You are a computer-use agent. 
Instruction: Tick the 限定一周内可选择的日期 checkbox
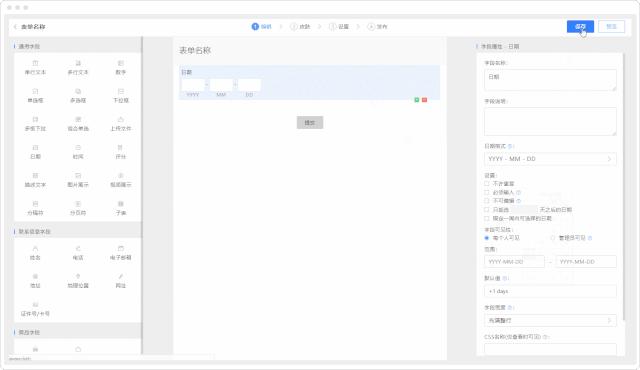487,219
